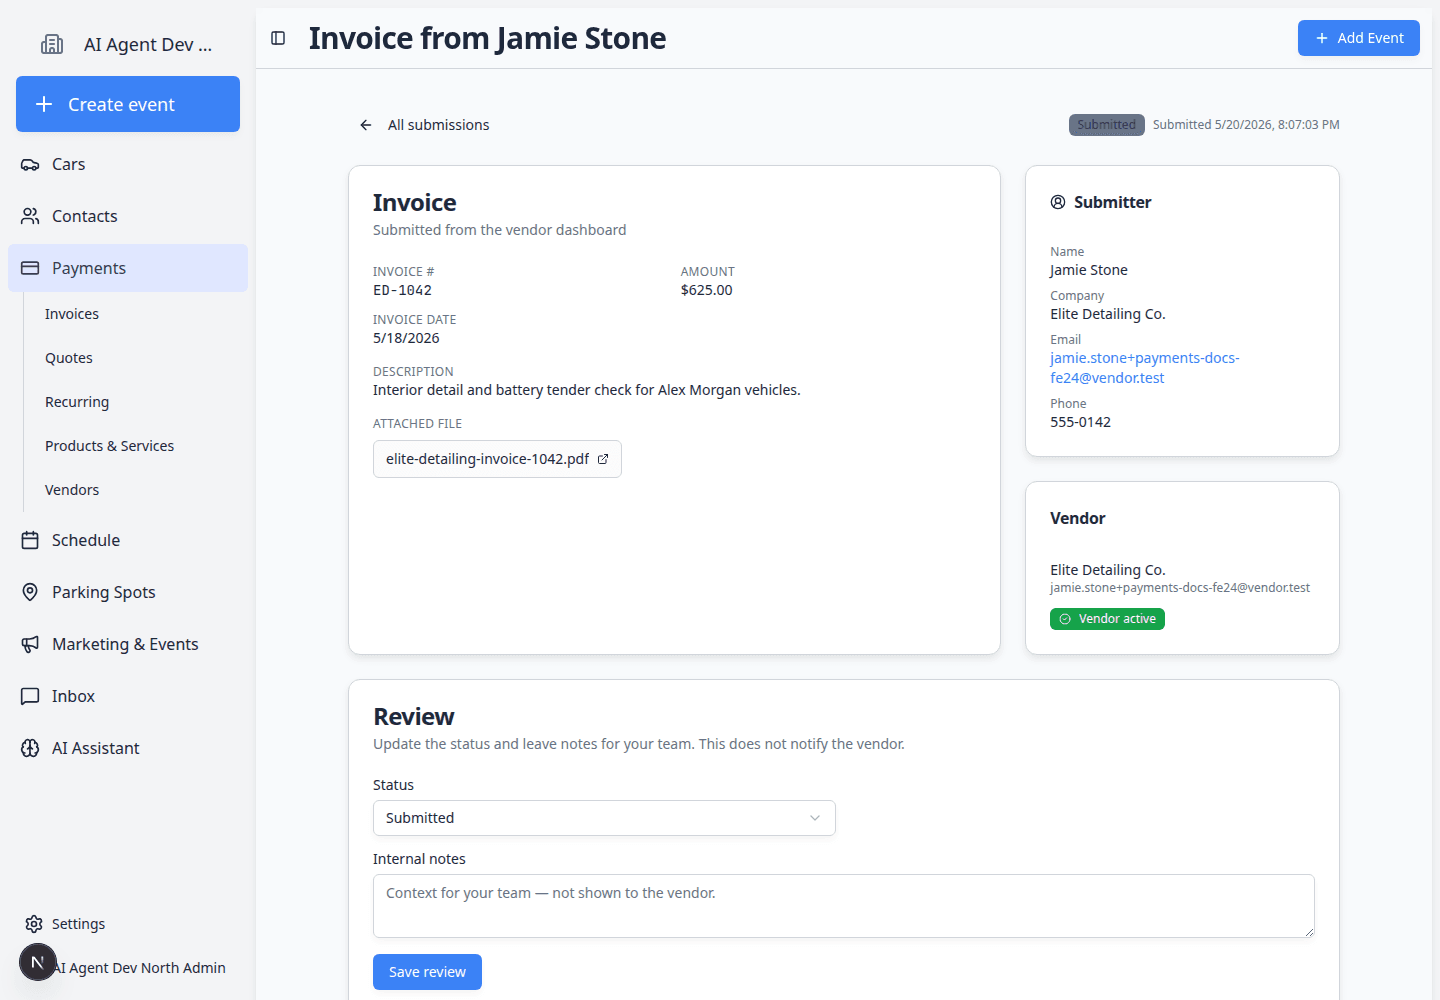Click the Internal notes text area
This screenshot has height=1000, width=1440.
[844, 906]
